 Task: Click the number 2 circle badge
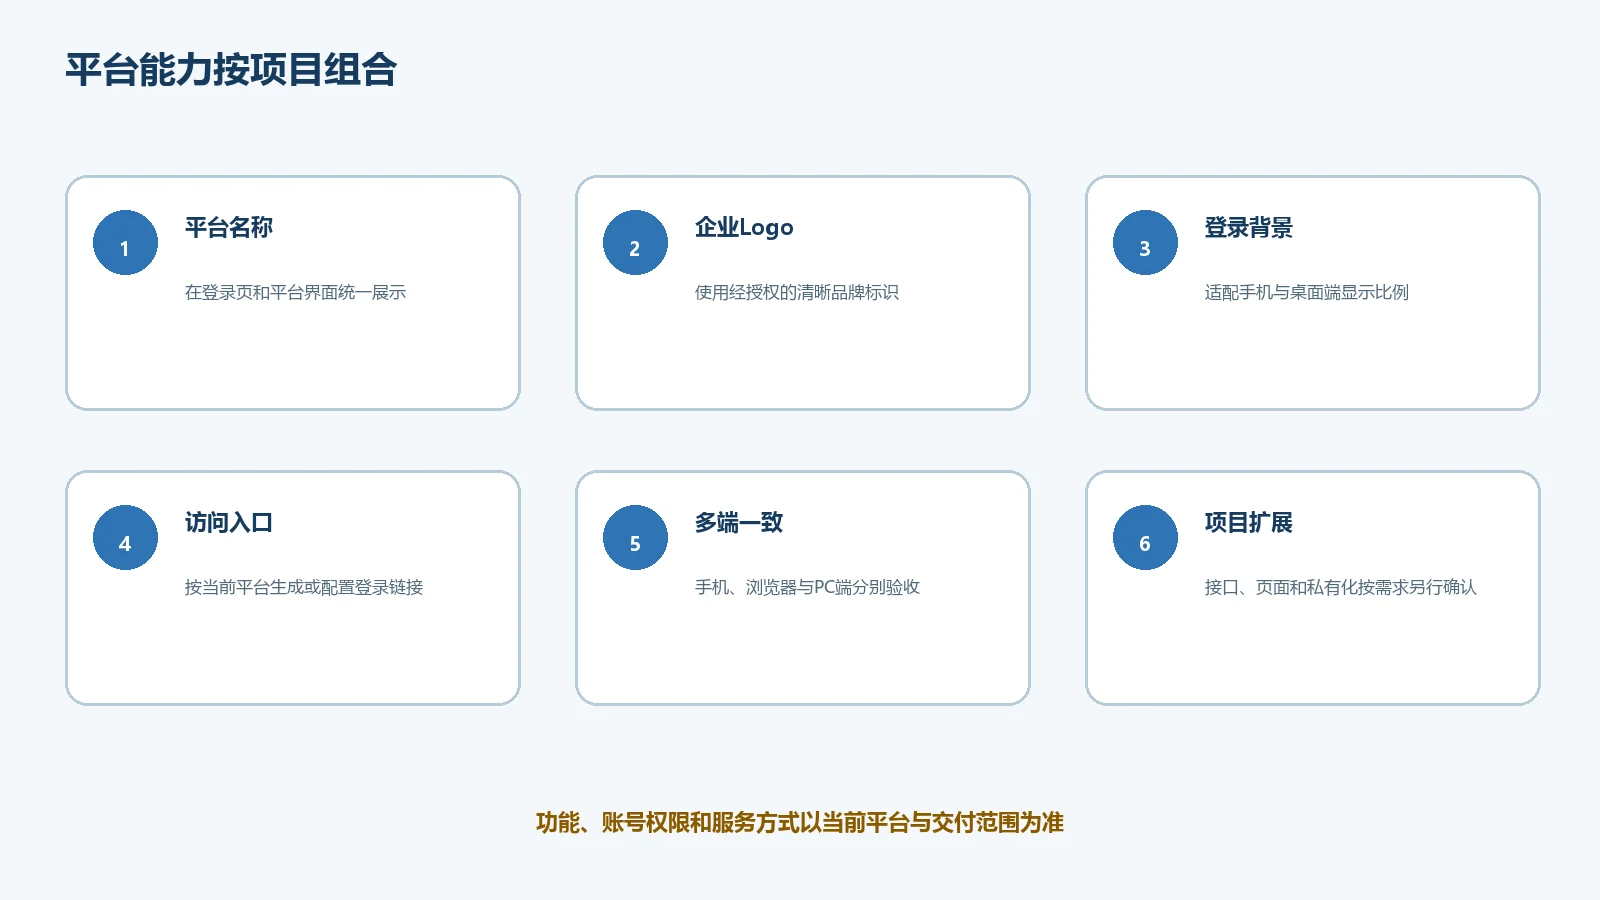pyautogui.click(x=635, y=242)
